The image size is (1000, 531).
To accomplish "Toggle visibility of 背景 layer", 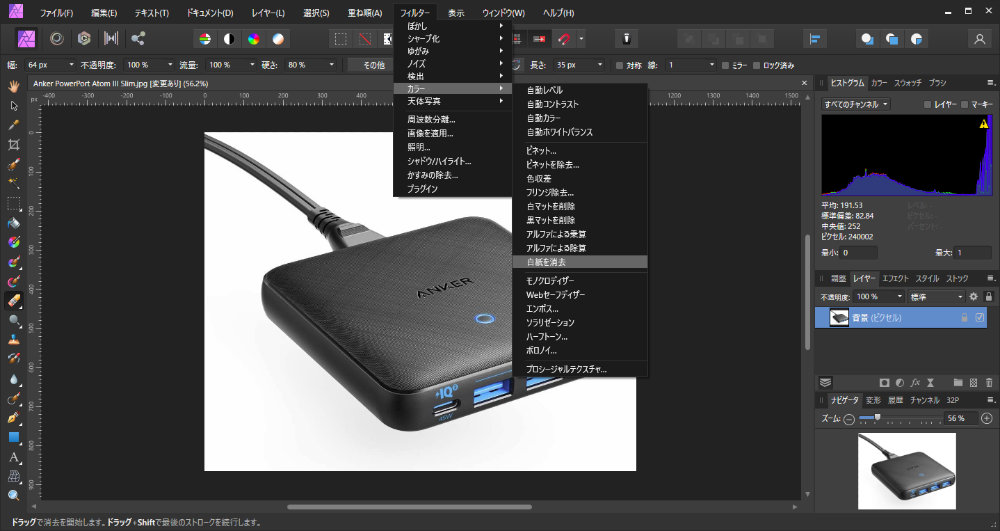I will 980,317.
